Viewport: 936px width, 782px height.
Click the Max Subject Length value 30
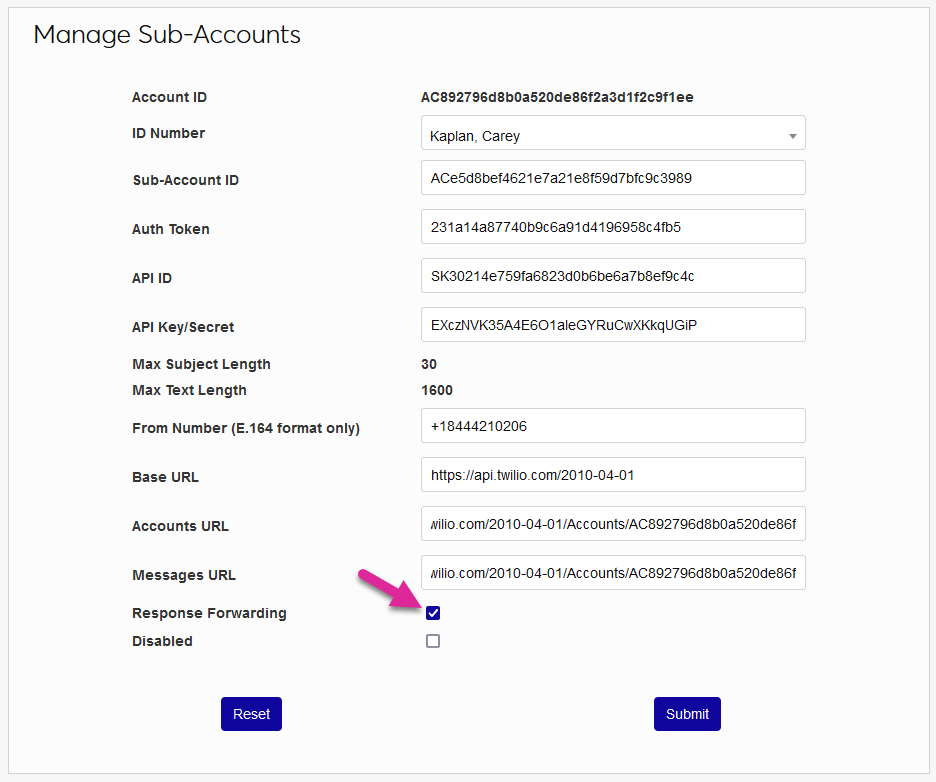[429, 364]
